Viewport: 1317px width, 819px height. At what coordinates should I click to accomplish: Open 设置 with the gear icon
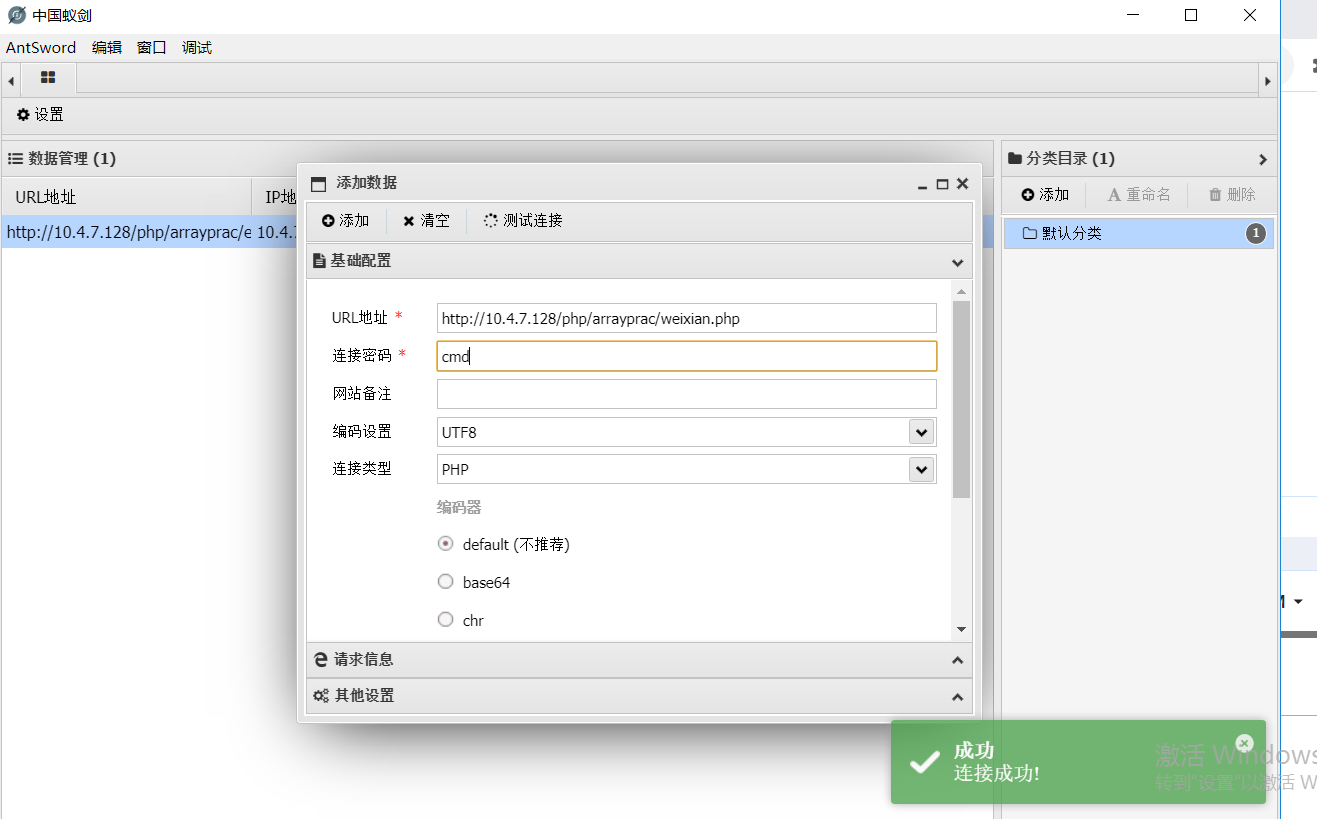[40, 115]
